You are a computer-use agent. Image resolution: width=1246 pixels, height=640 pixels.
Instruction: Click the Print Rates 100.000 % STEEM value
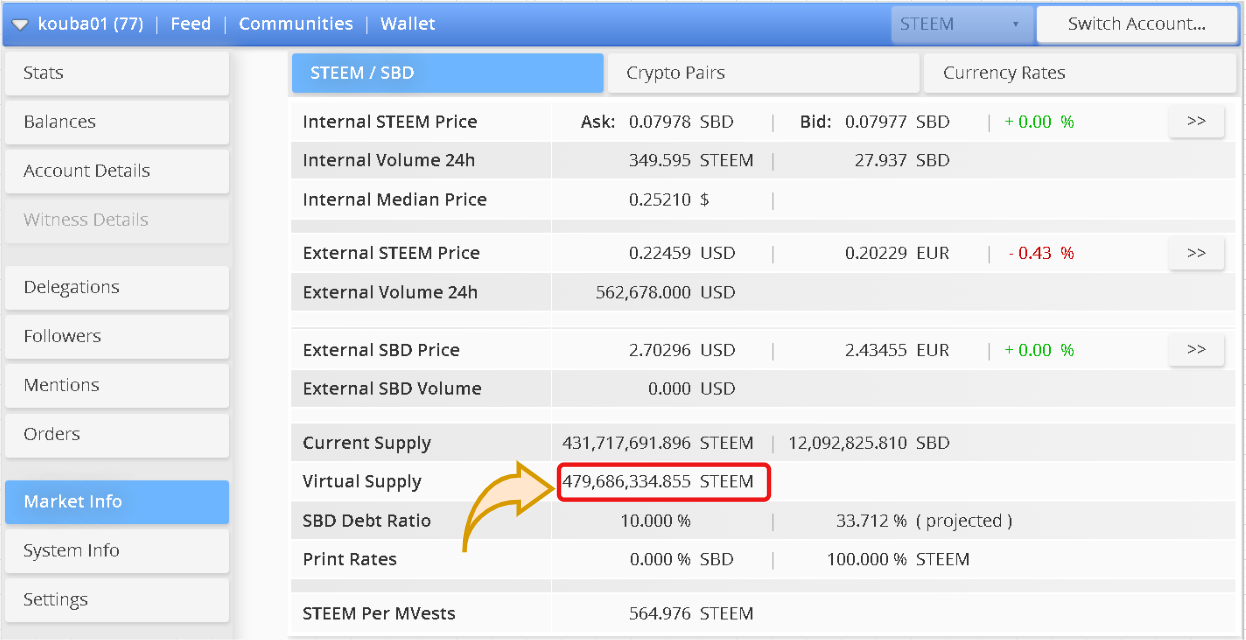(898, 559)
